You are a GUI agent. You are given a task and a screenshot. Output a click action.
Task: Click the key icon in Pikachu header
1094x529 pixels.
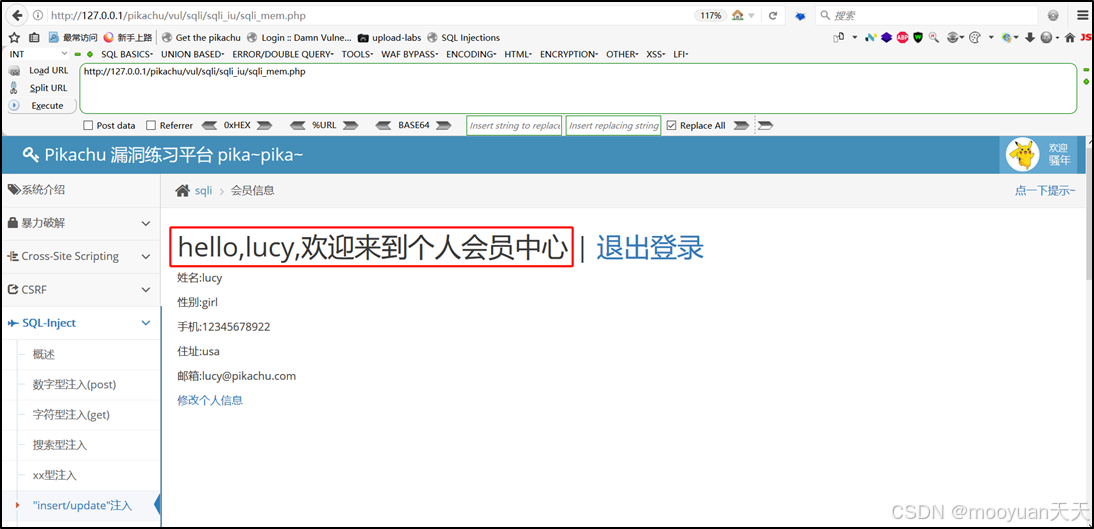click(x=30, y=155)
